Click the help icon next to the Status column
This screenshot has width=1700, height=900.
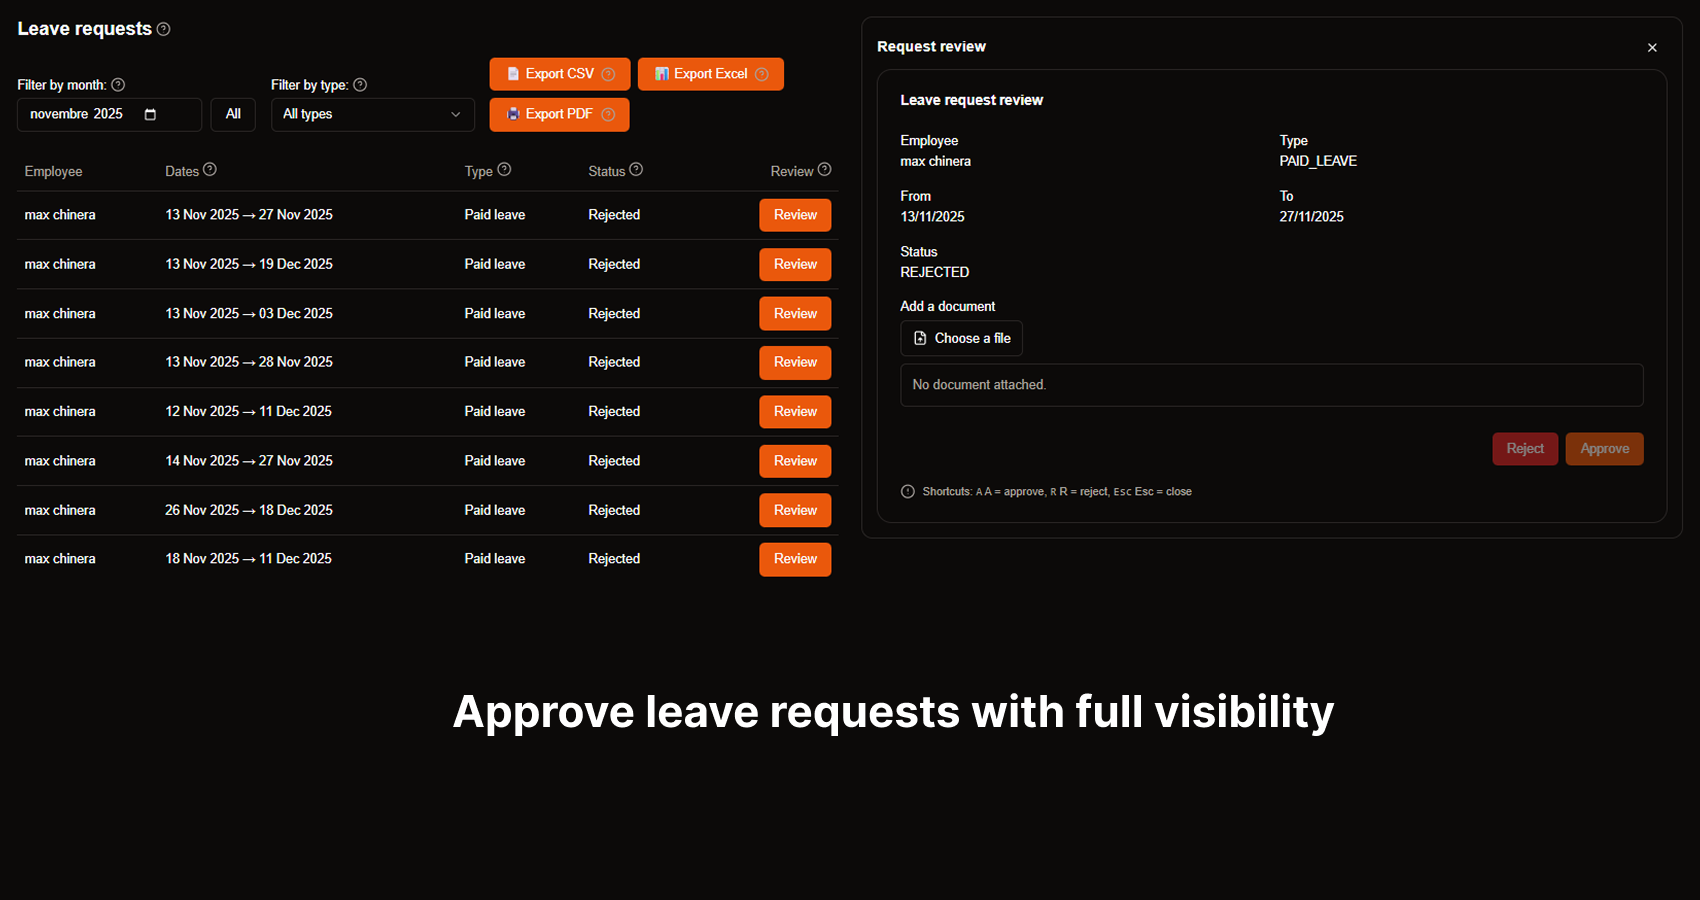point(637,169)
